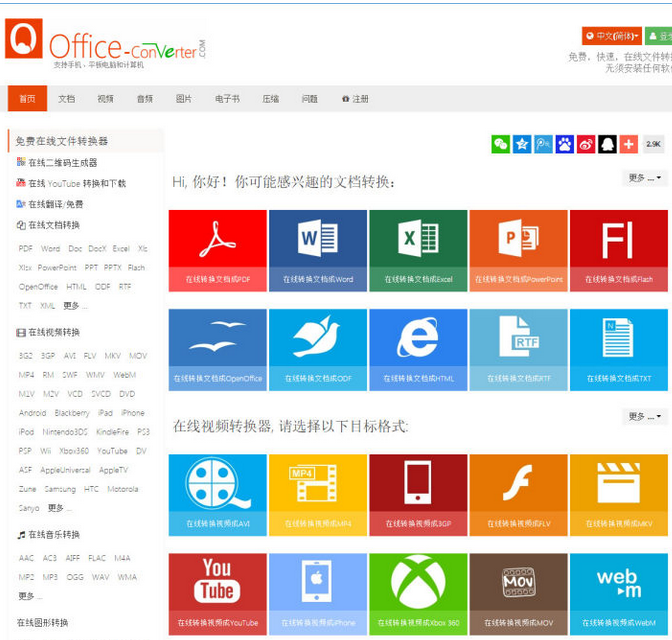Image resolution: width=672 pixels, height=640 pixels.
Task: Open the RTF conversion tile
Action: (518, 350)
